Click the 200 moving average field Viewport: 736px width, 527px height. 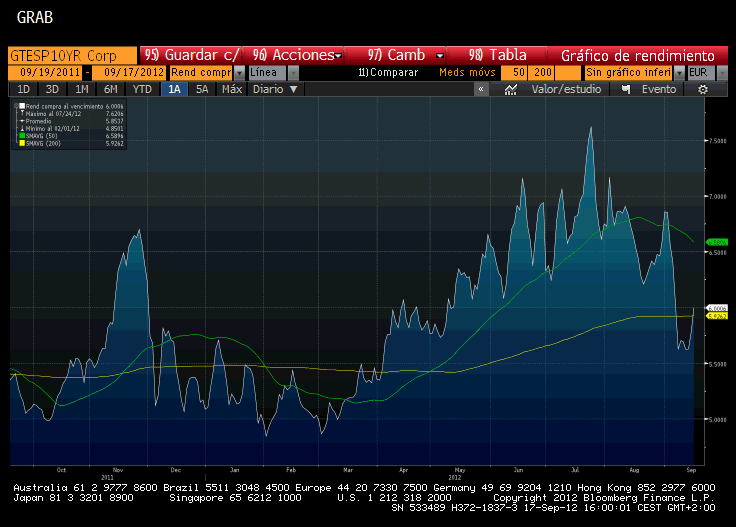(x=541, y=73)
